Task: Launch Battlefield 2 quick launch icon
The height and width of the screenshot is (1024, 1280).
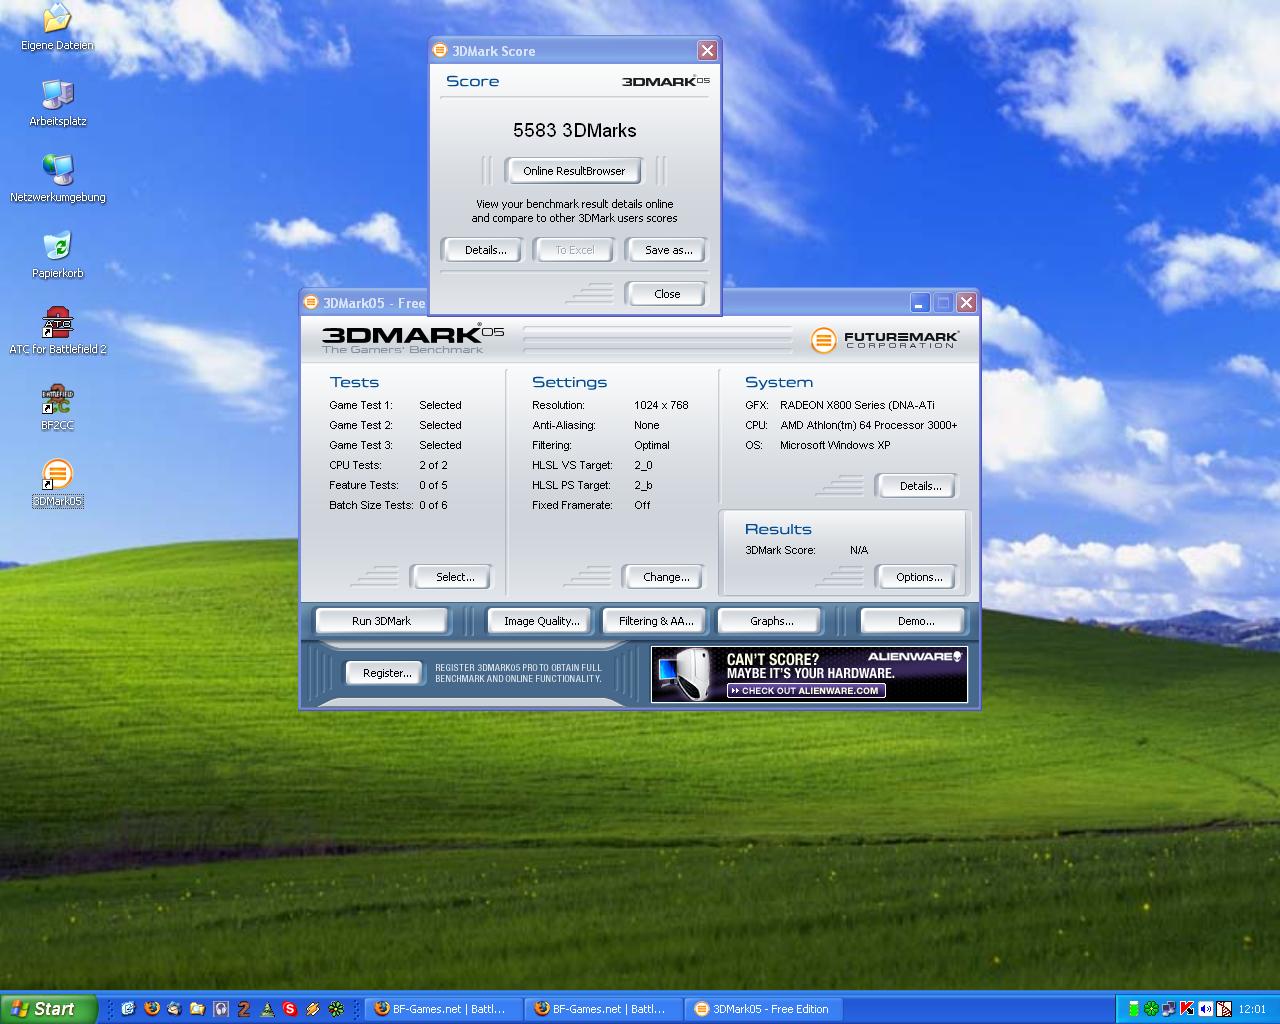Action: pos(244,1009)
